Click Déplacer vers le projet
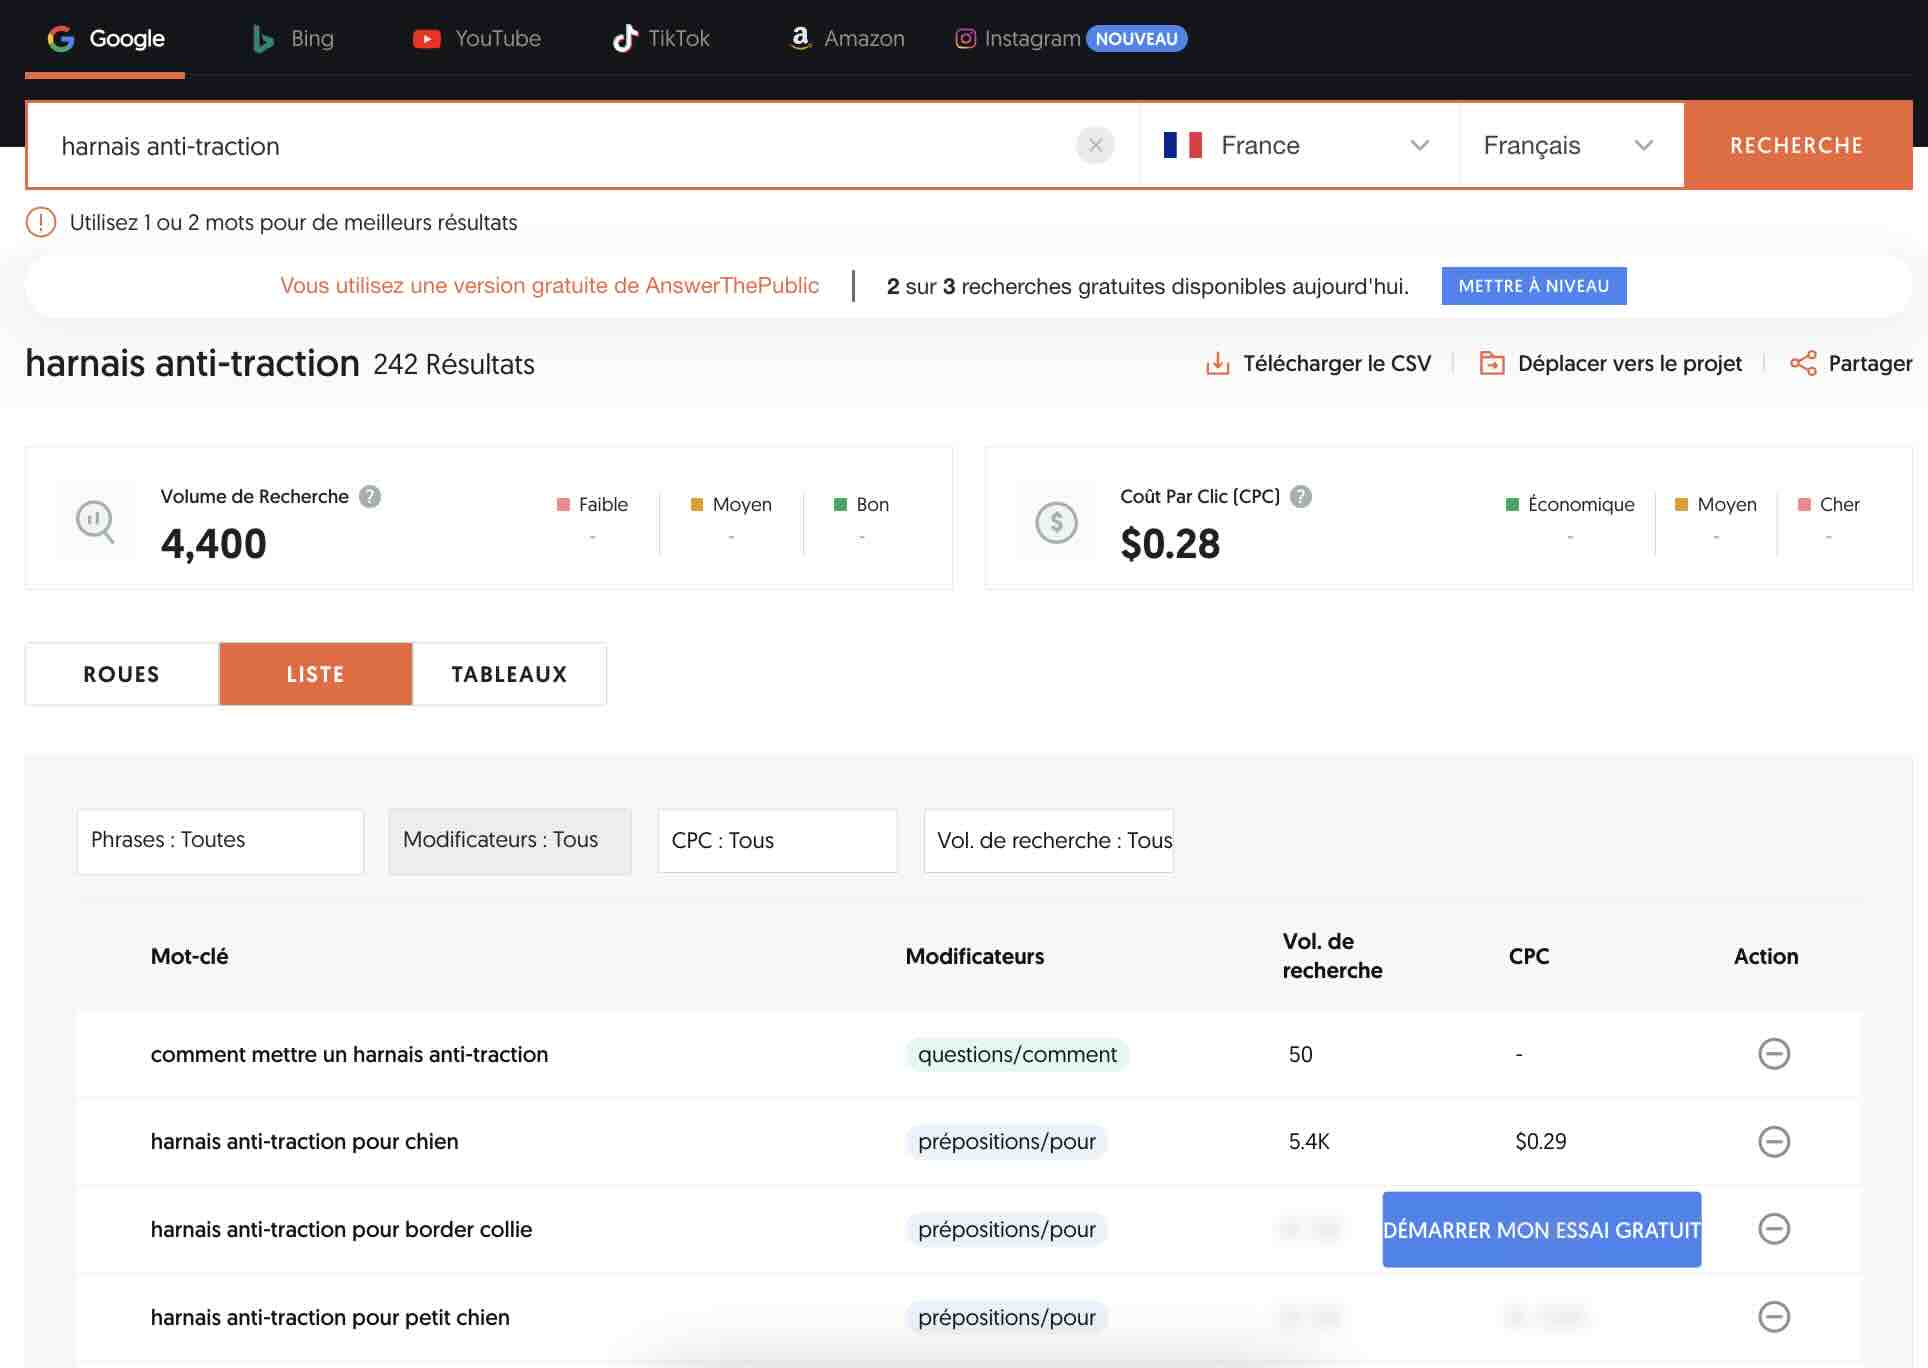This screenshot has width=1928, height=1368. click(1611, 363)
